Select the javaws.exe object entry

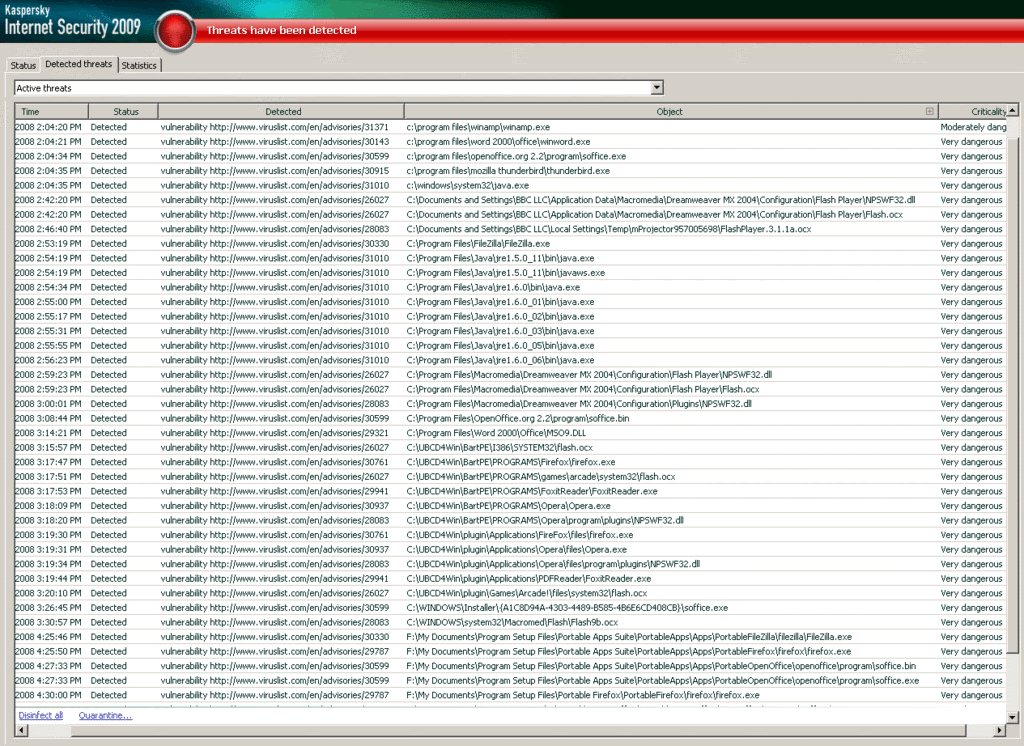(505, 273)
